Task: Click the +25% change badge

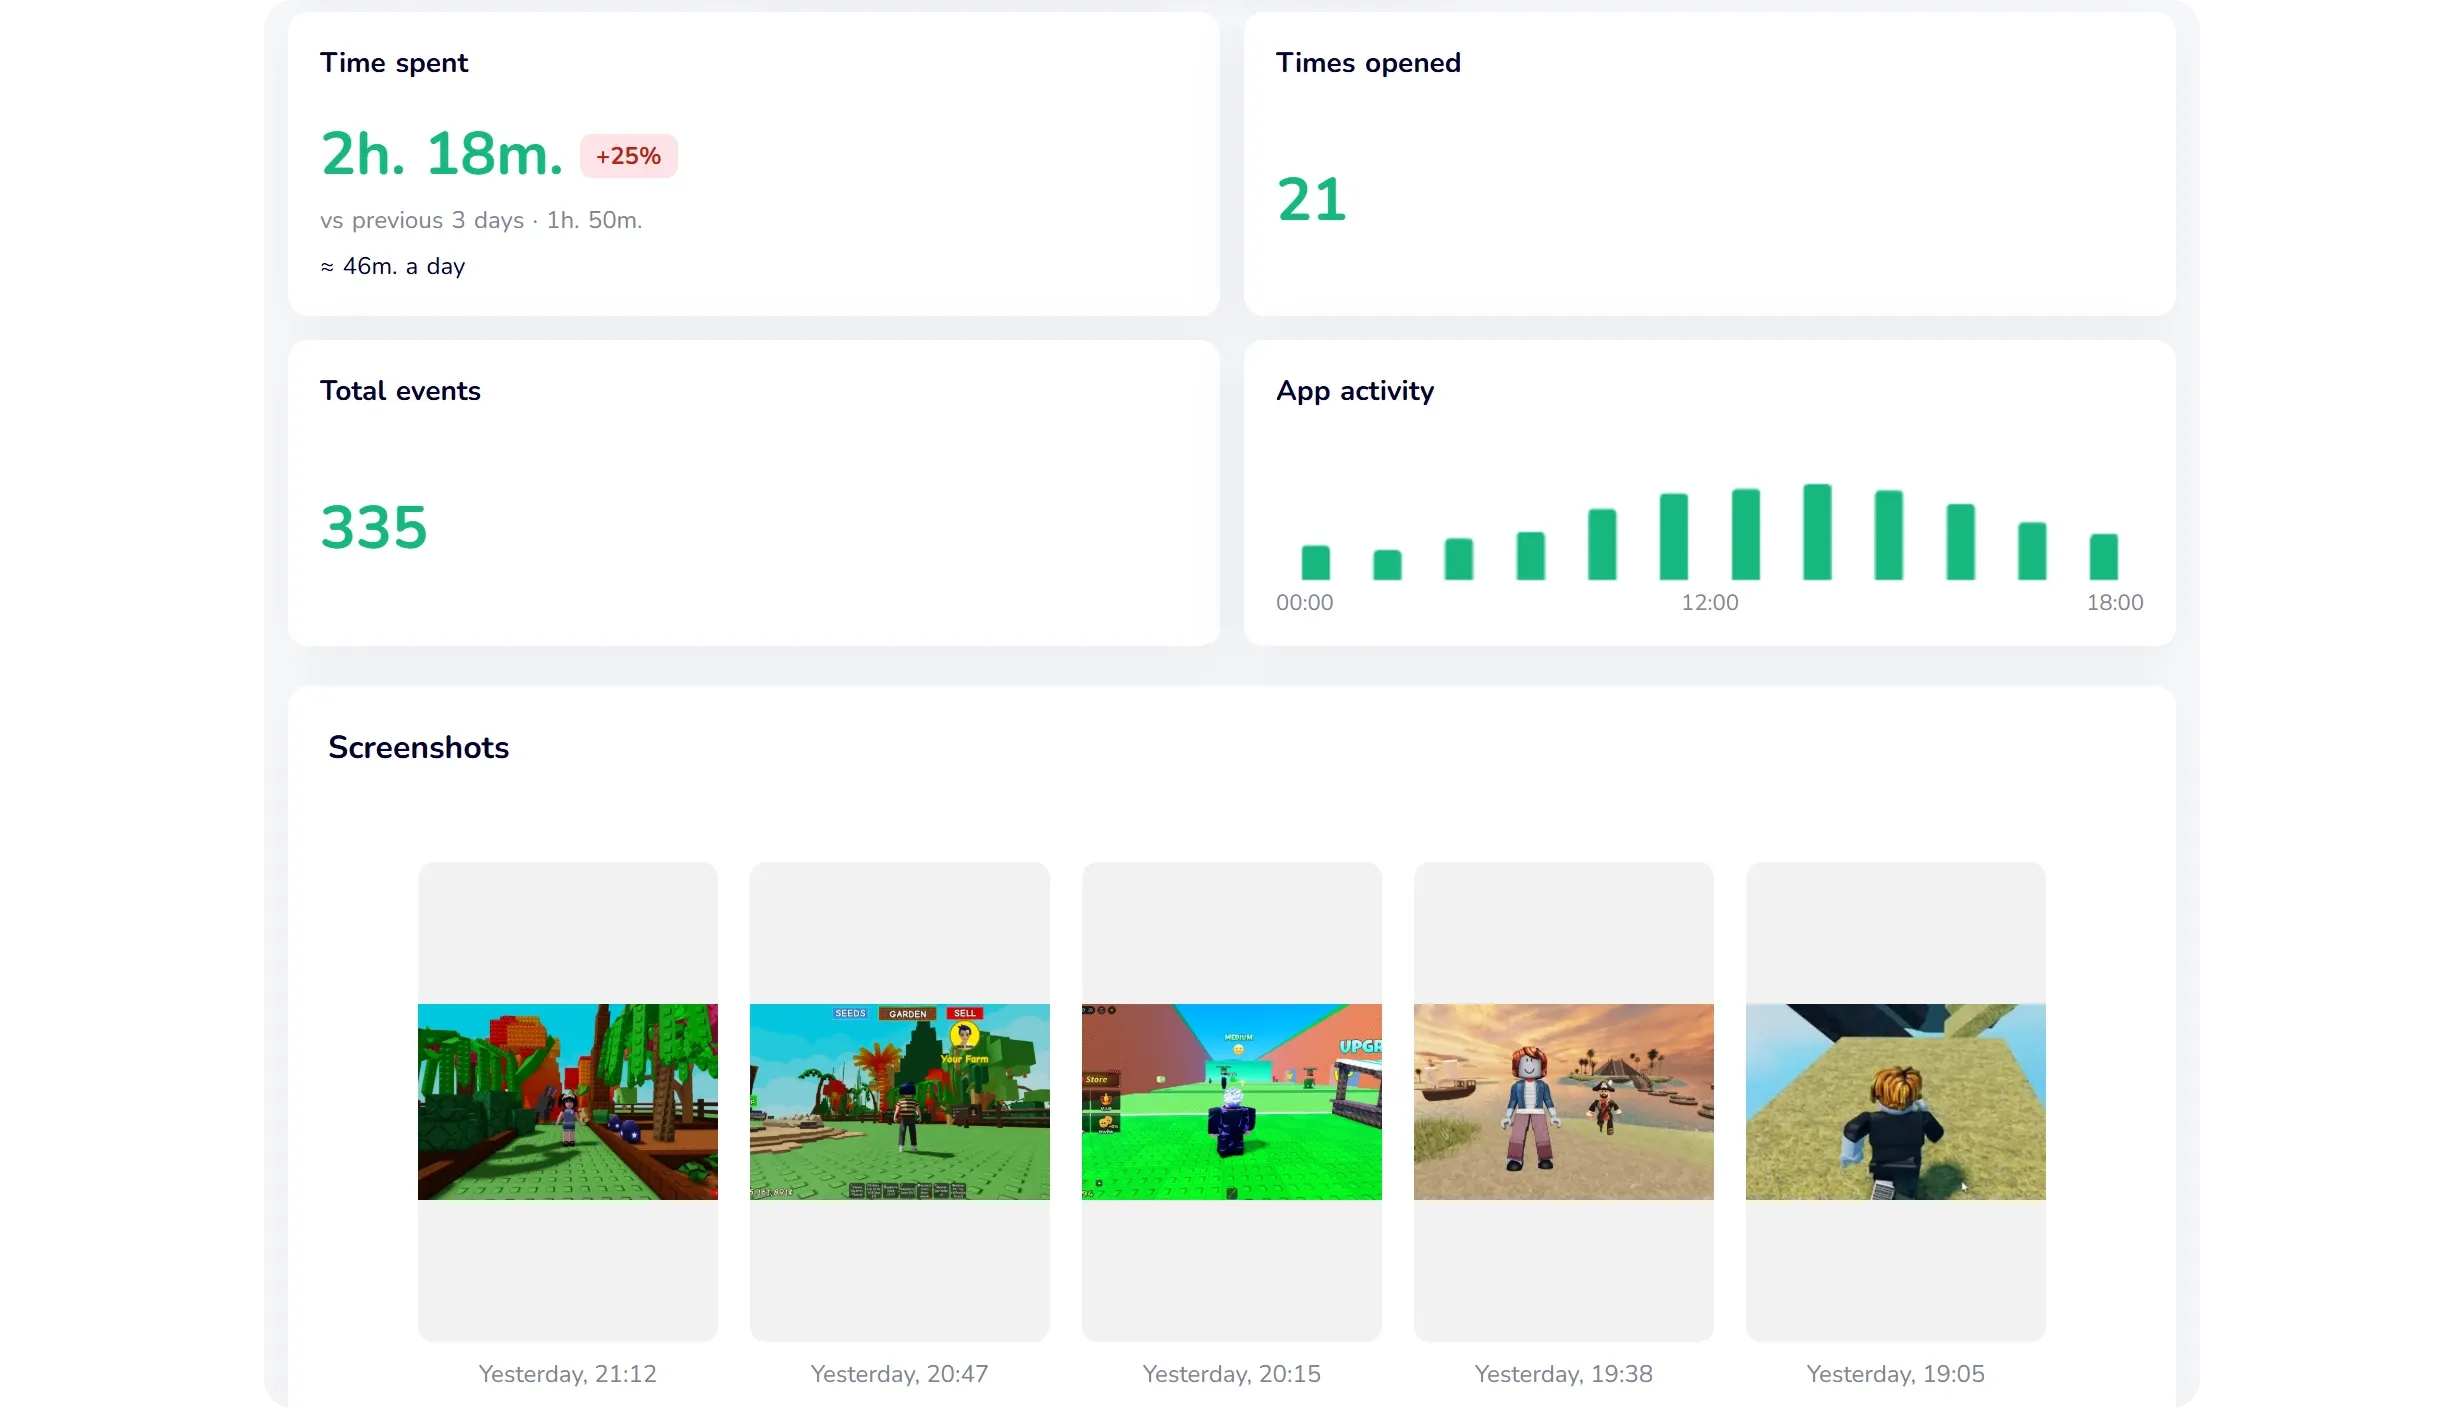Action: point(629,156)
